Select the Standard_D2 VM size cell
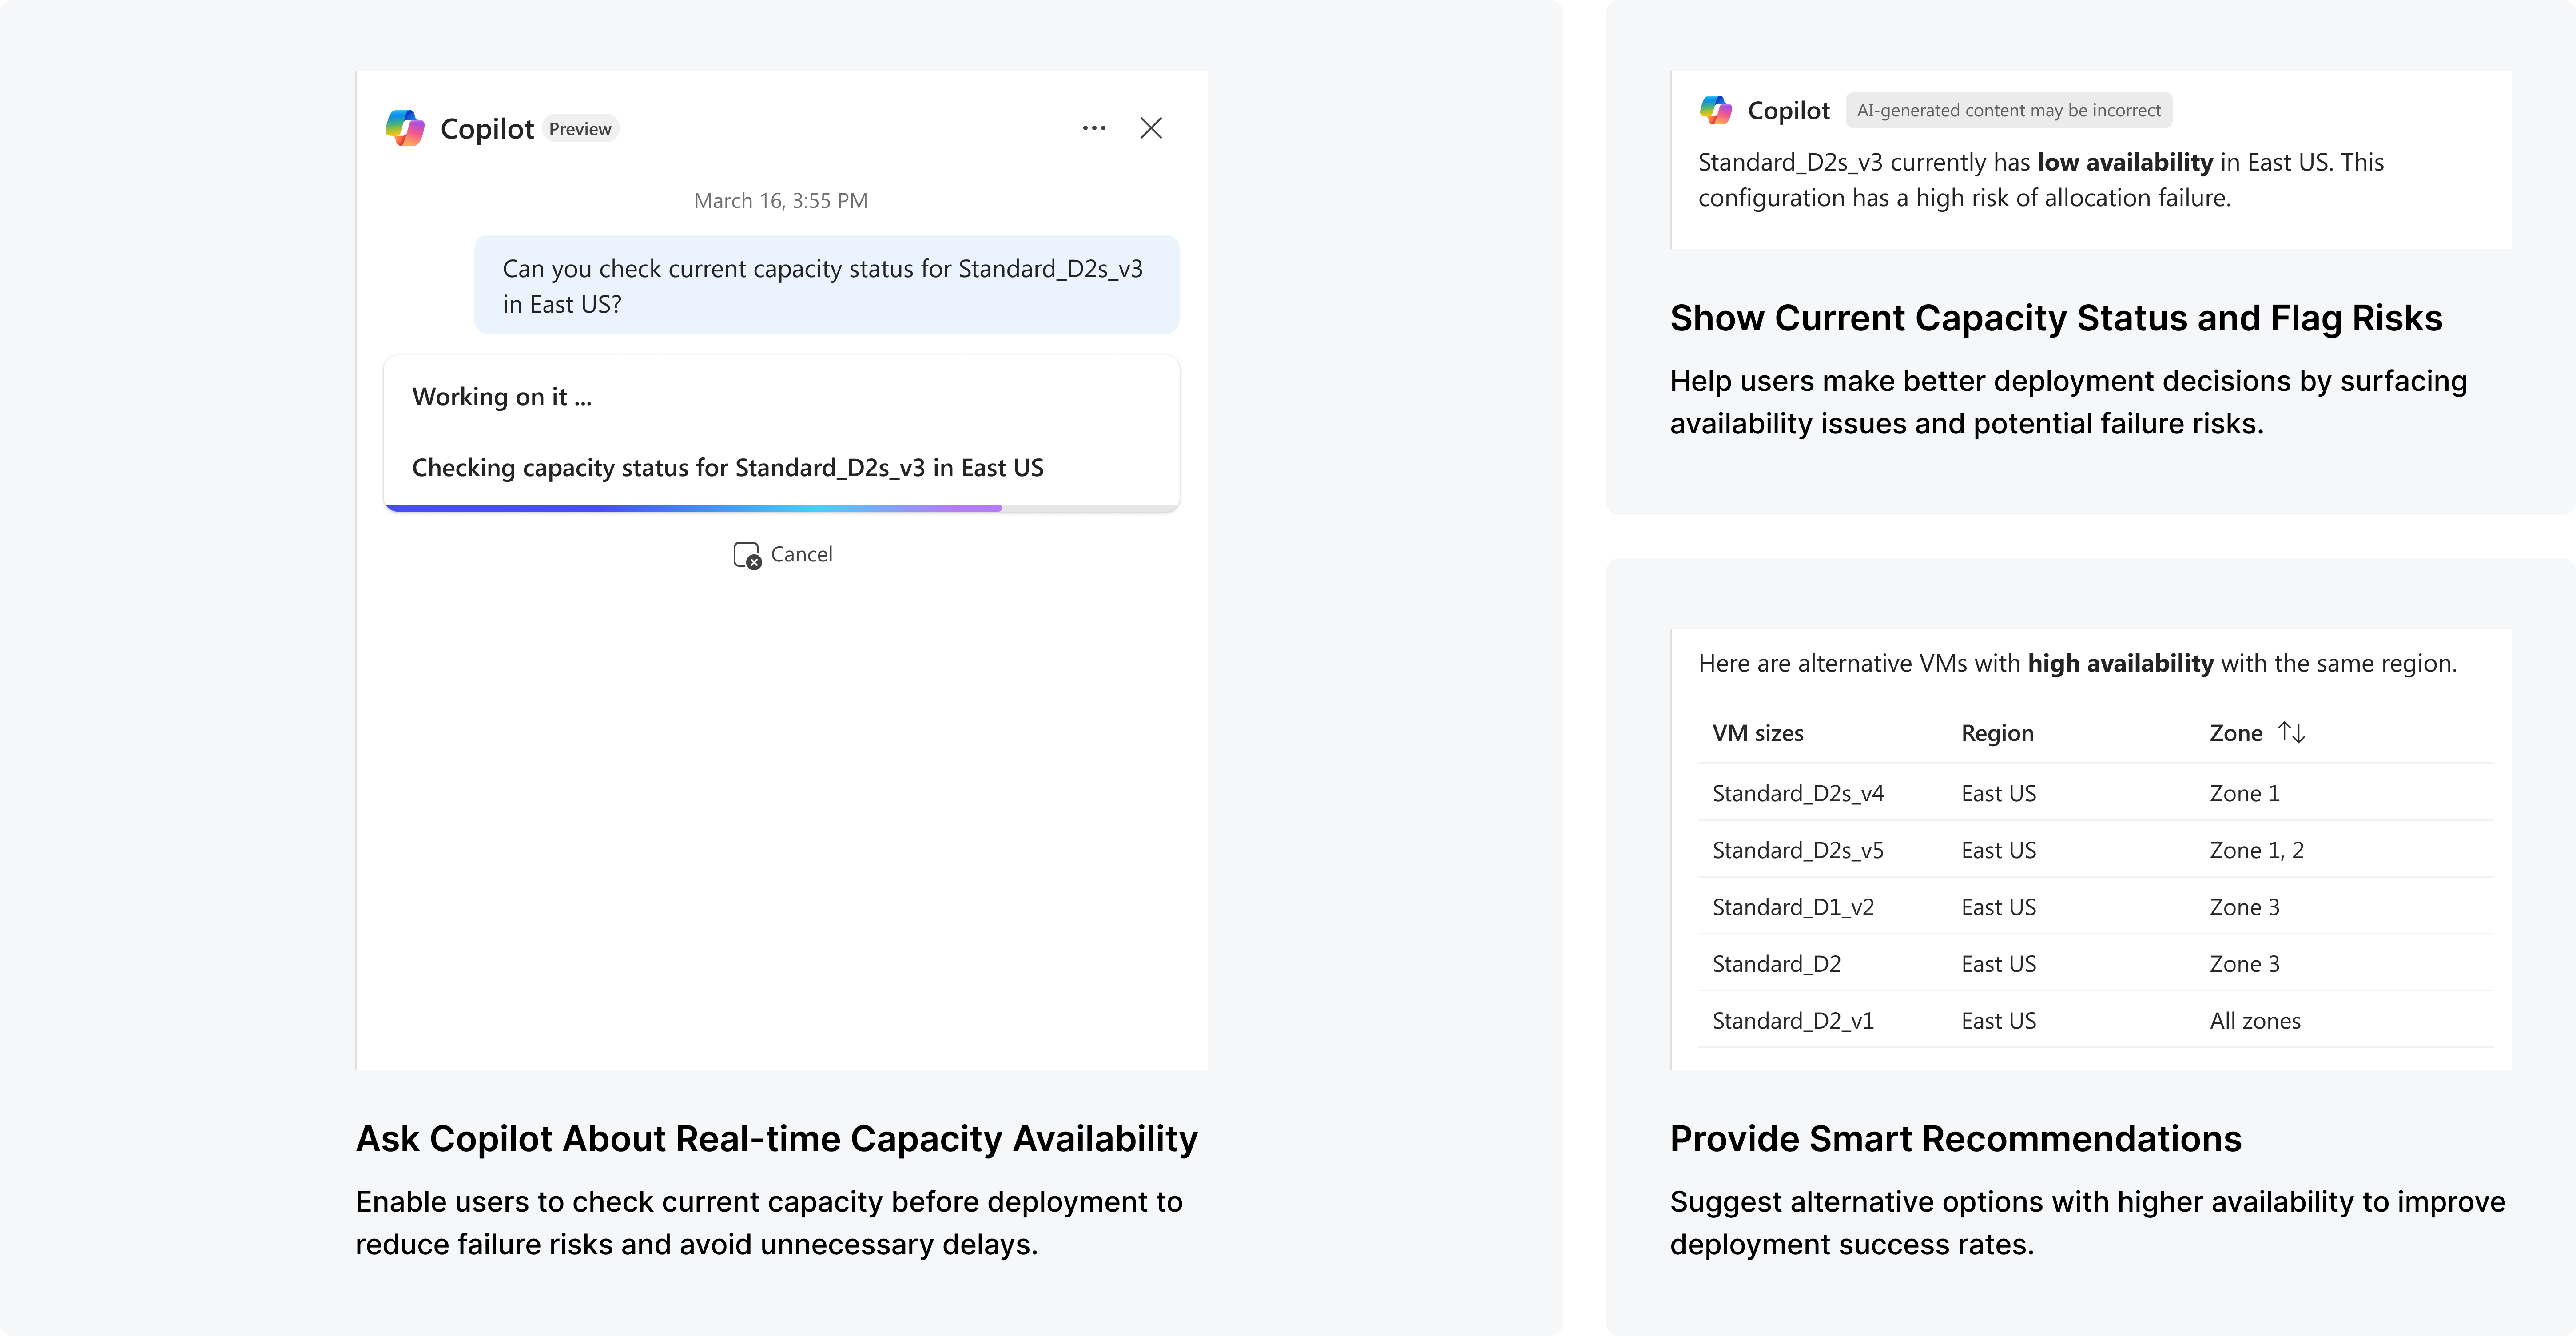 1777,964
